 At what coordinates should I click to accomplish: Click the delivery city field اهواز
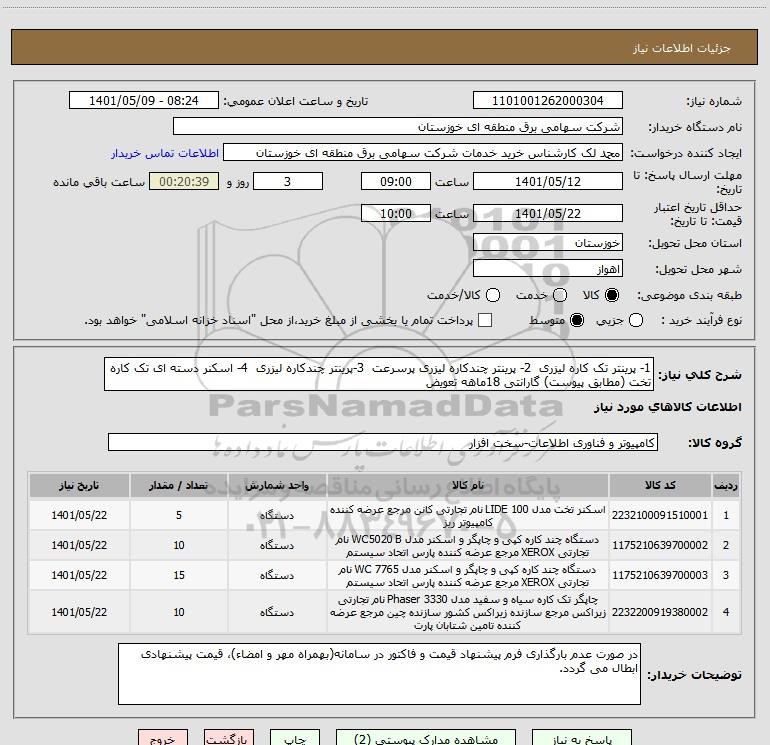[548, 269]
